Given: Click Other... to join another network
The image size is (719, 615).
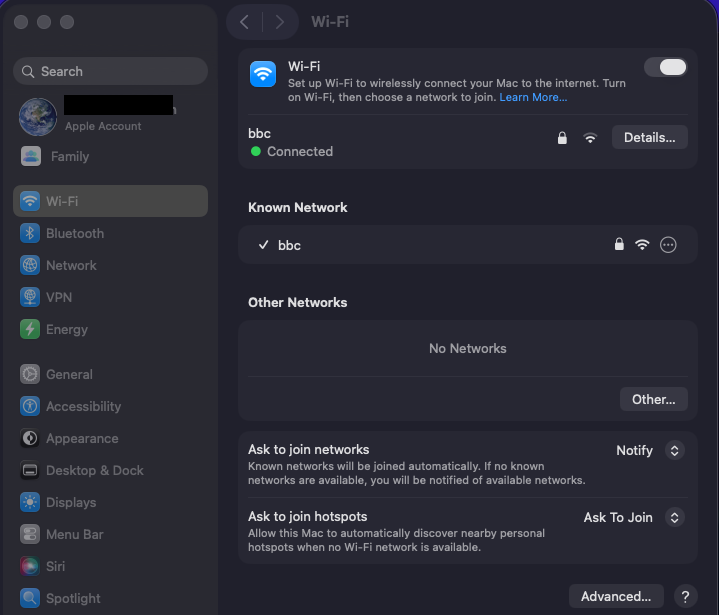Looking at the screenshot, I should (653, 399).
